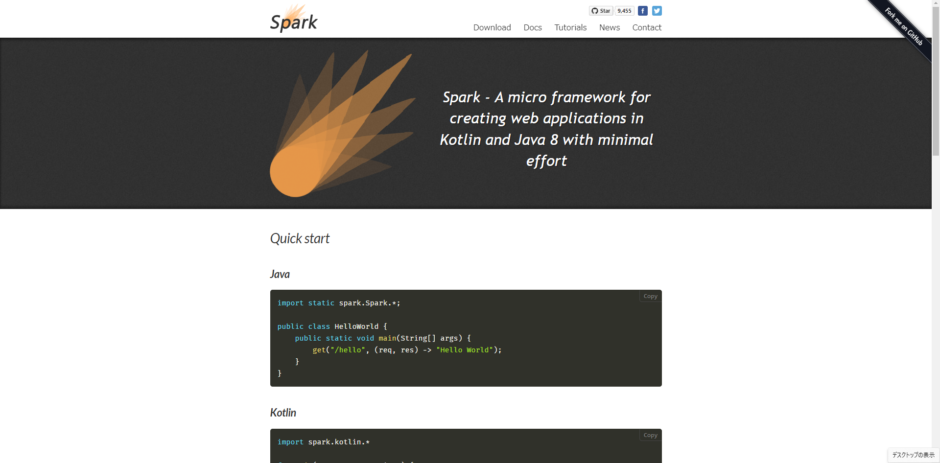Click the scrollbar up arrow
940x463 pixels.
(x=935, y=5)
